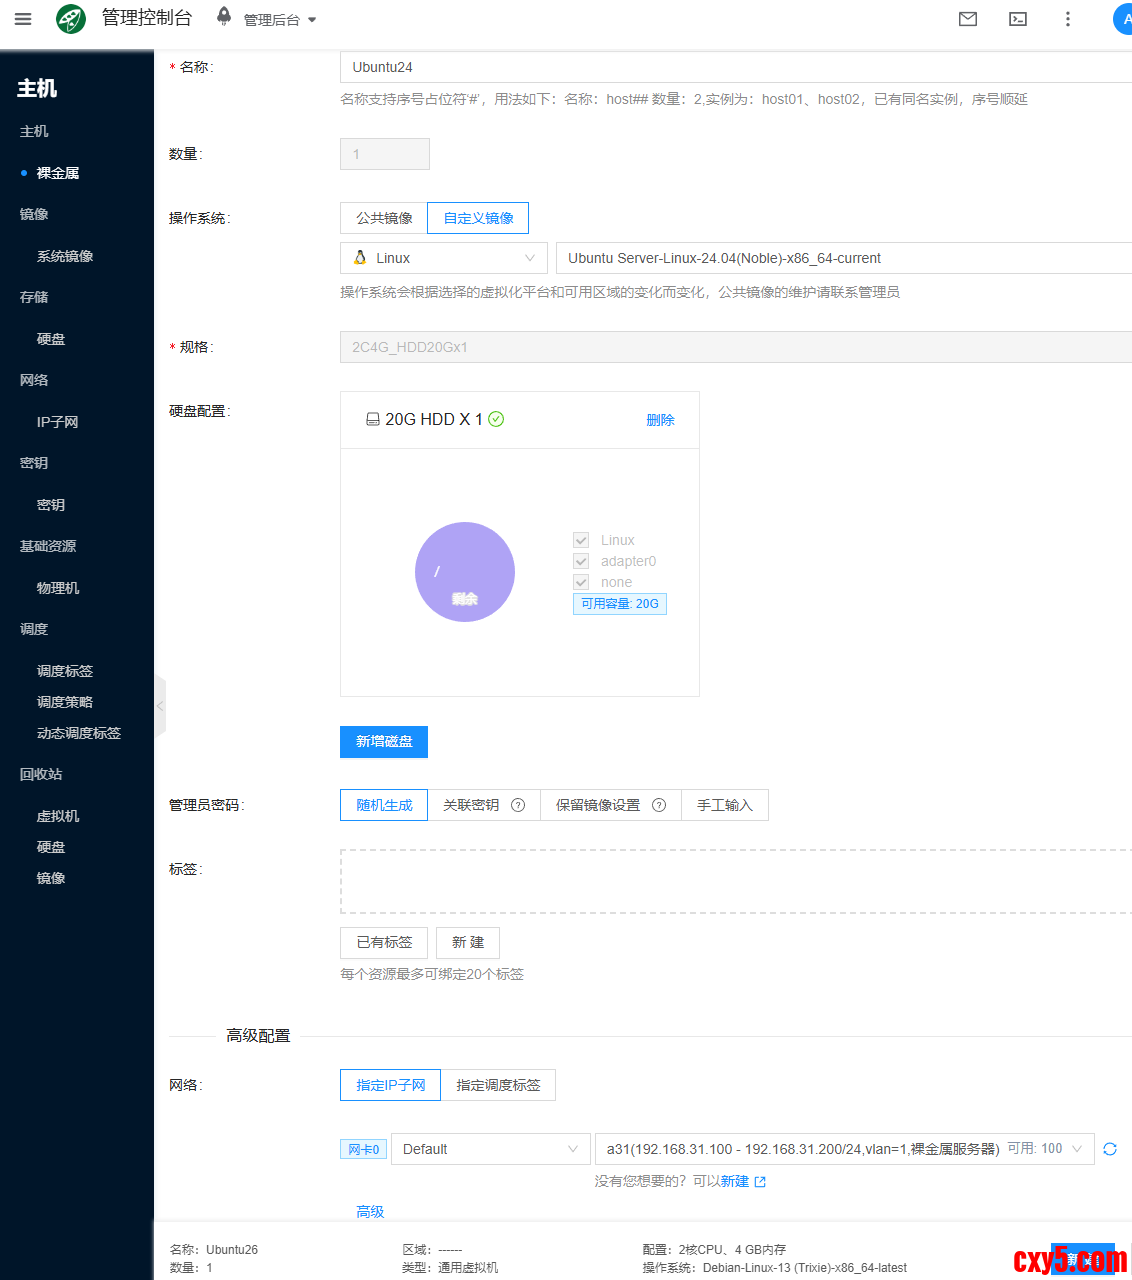Open the hamburger navigation menu
This screenshot has width=1132, height=1280.
[23, 19]
